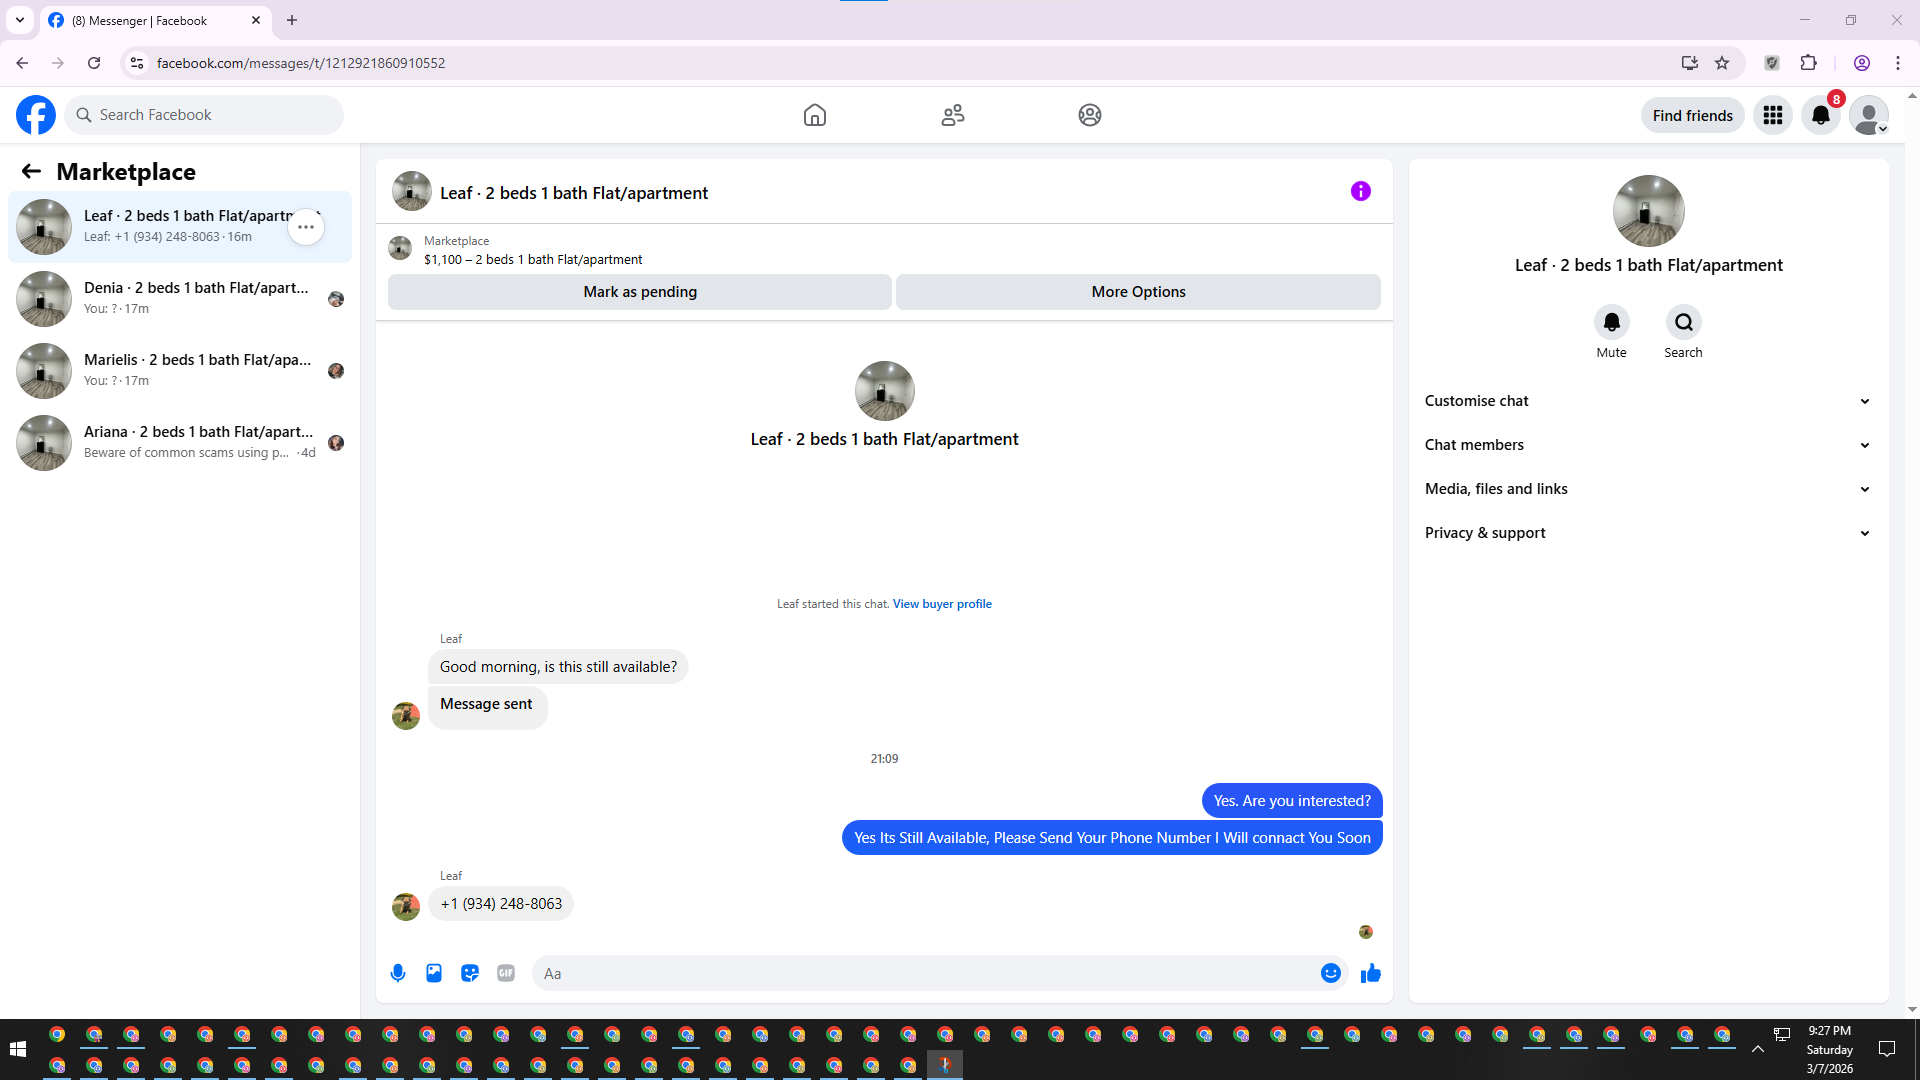Image resolution: width=1920 pixels, height=1080 pixels.
Task: Click listing photo in right info panel
Action: click(1649, 211)
